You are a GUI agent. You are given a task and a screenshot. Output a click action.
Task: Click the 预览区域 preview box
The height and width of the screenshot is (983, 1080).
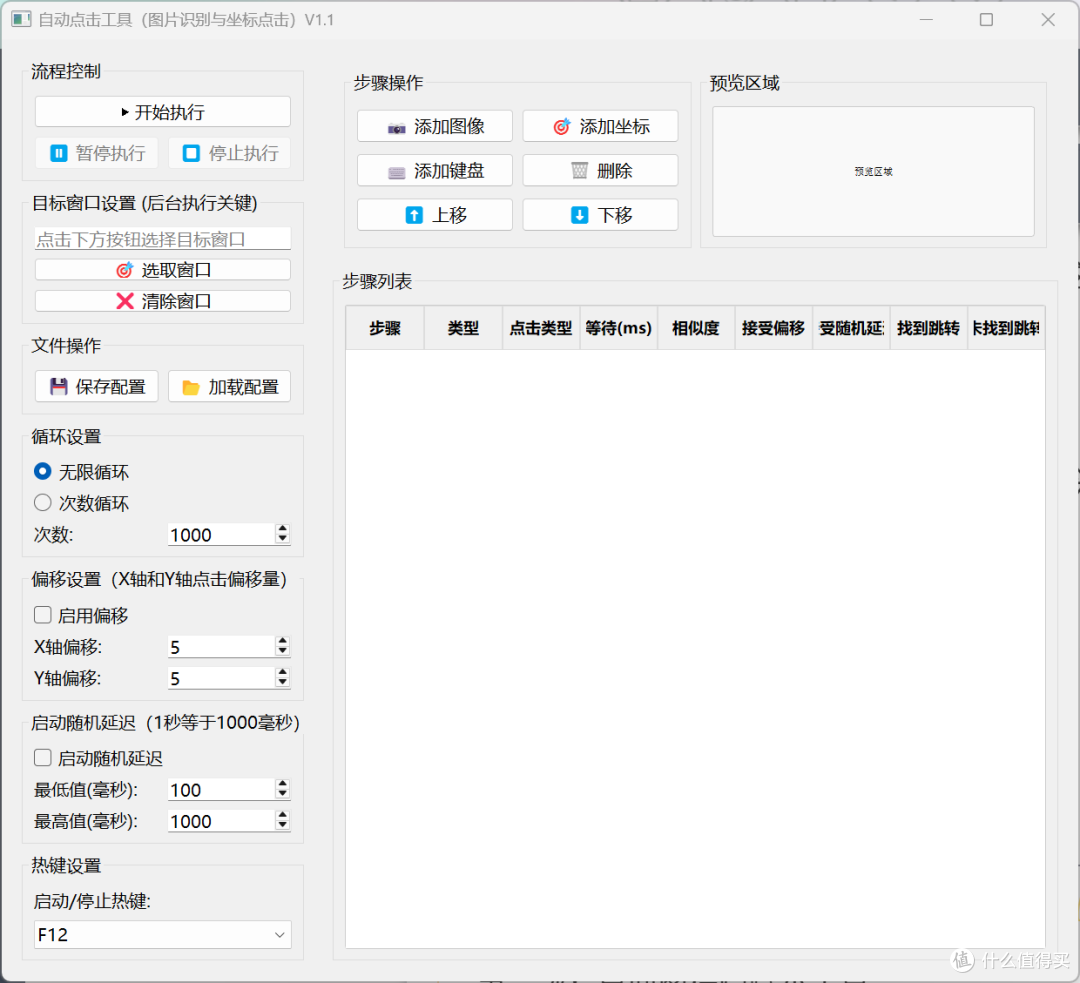[x=873, y=171]
